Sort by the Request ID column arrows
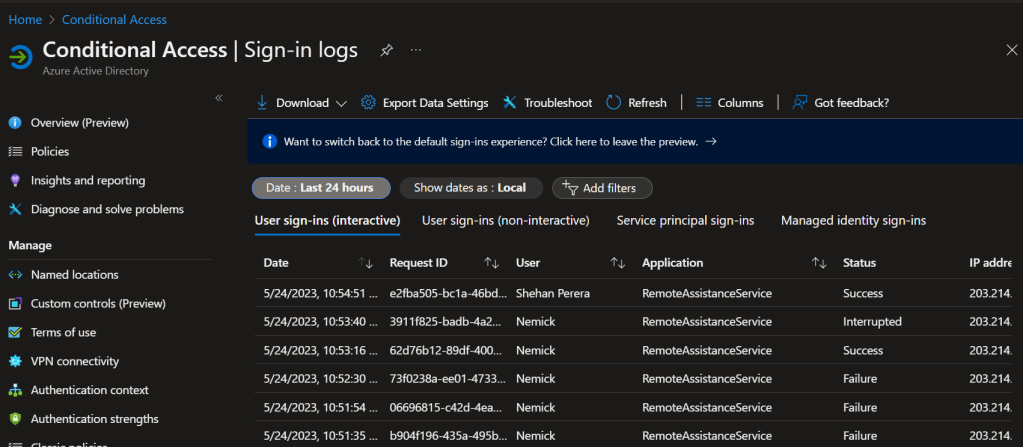Viewport: 1023px width, 447px height. 491,263
